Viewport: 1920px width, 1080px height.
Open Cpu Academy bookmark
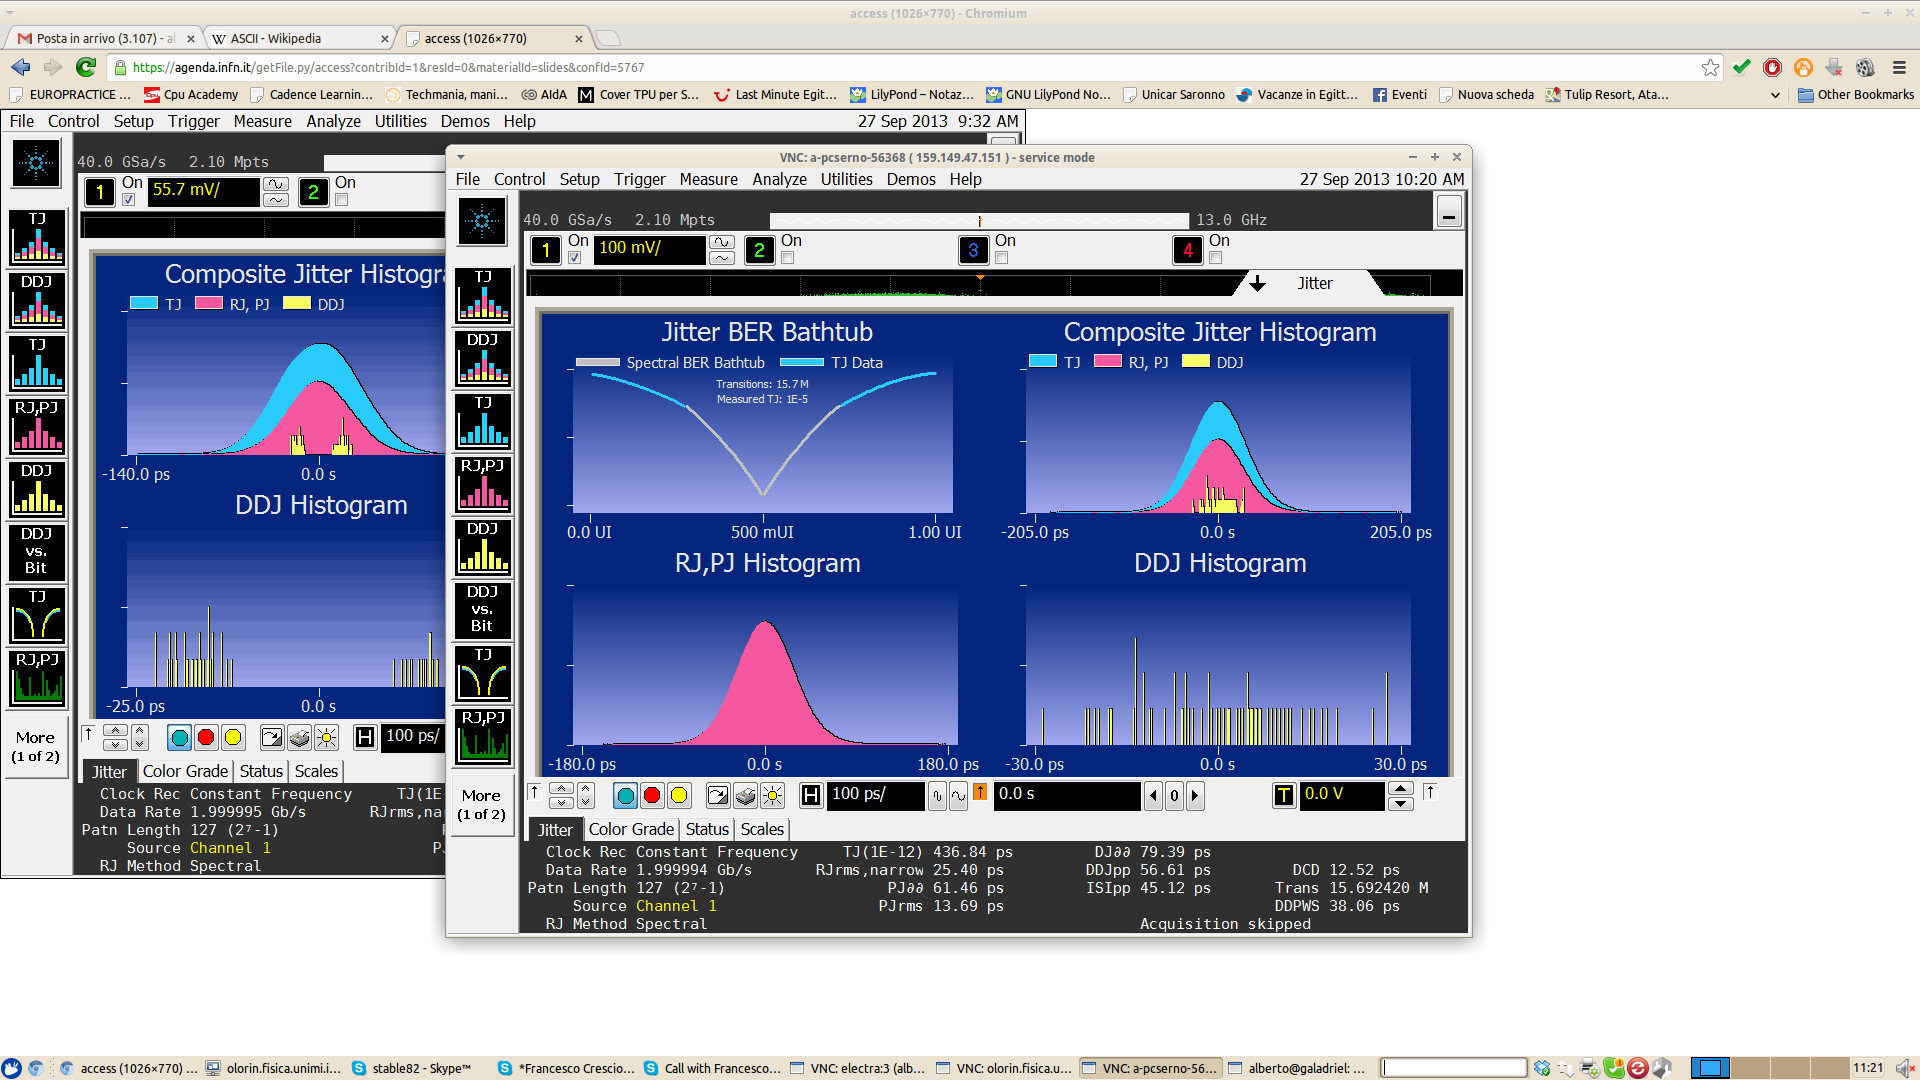tap(191, 95)
